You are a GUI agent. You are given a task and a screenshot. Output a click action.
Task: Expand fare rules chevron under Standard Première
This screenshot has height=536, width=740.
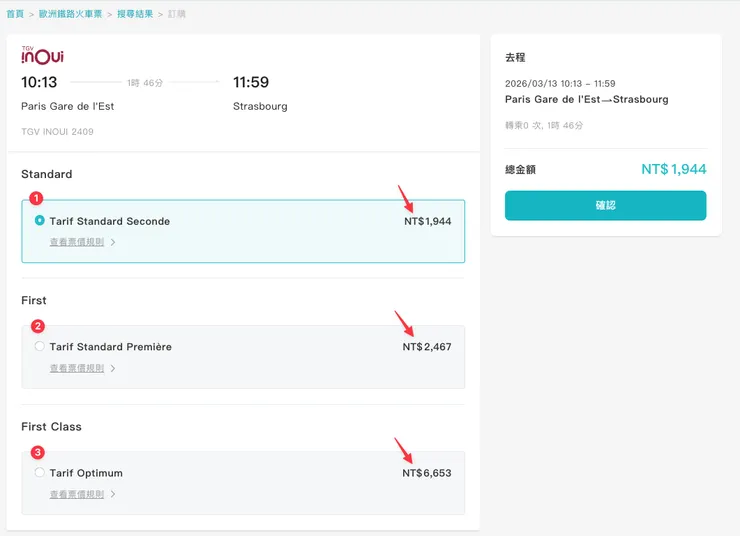[113, 368]
